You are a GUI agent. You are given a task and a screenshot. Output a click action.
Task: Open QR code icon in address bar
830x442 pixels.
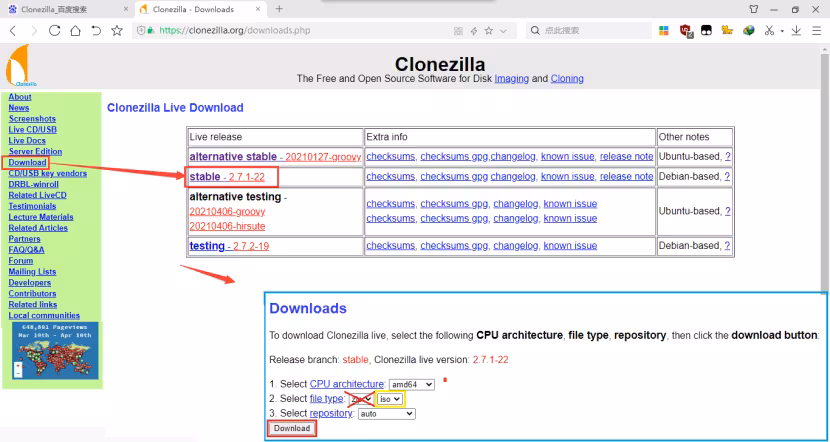click(x=458, y=31)
